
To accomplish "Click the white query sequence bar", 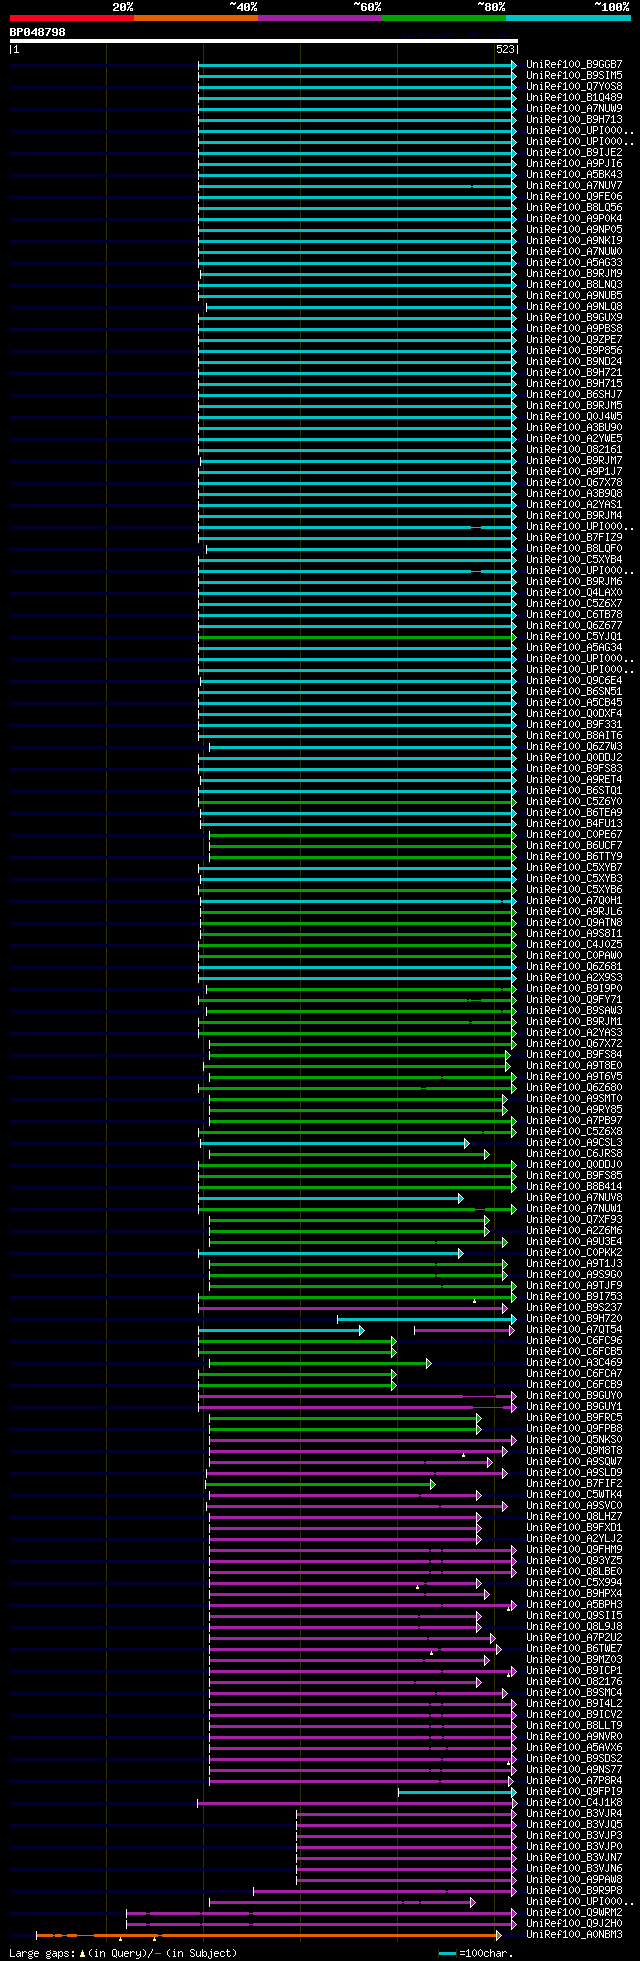I will point(263,41).
